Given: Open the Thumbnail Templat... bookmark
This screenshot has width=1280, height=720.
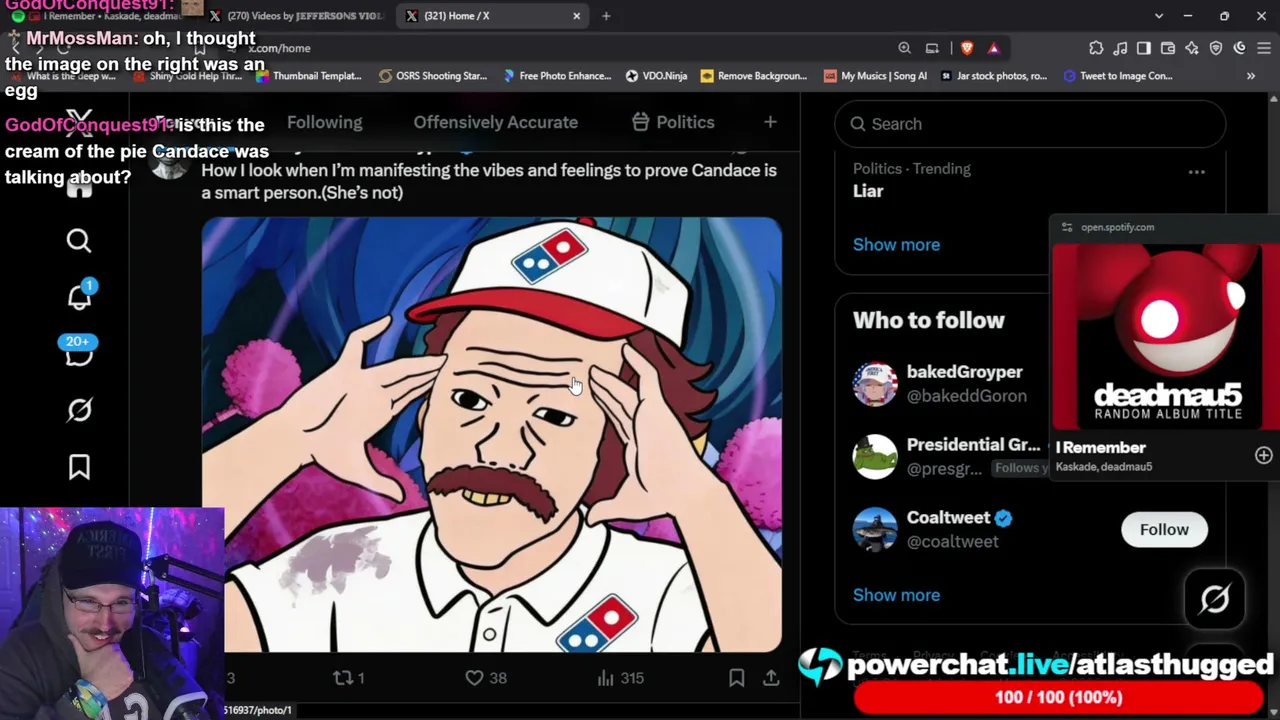Looking at the screenshot, I should click(308, 76).
